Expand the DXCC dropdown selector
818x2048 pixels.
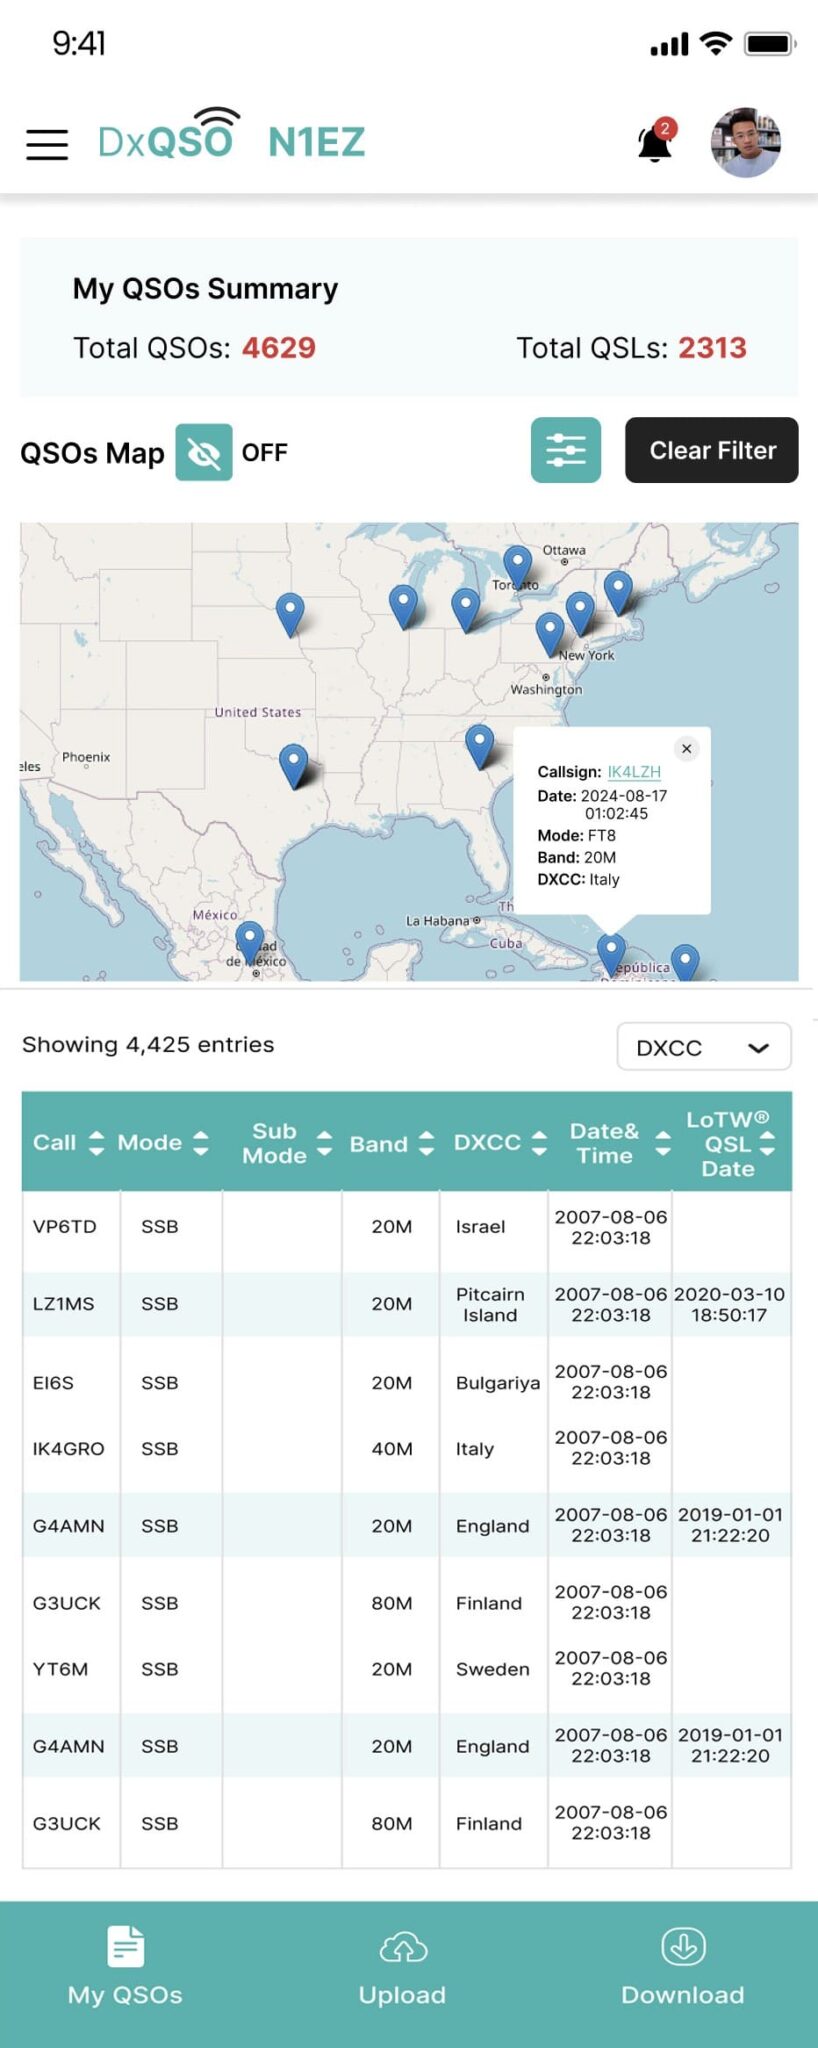(x=703, y=1047)
